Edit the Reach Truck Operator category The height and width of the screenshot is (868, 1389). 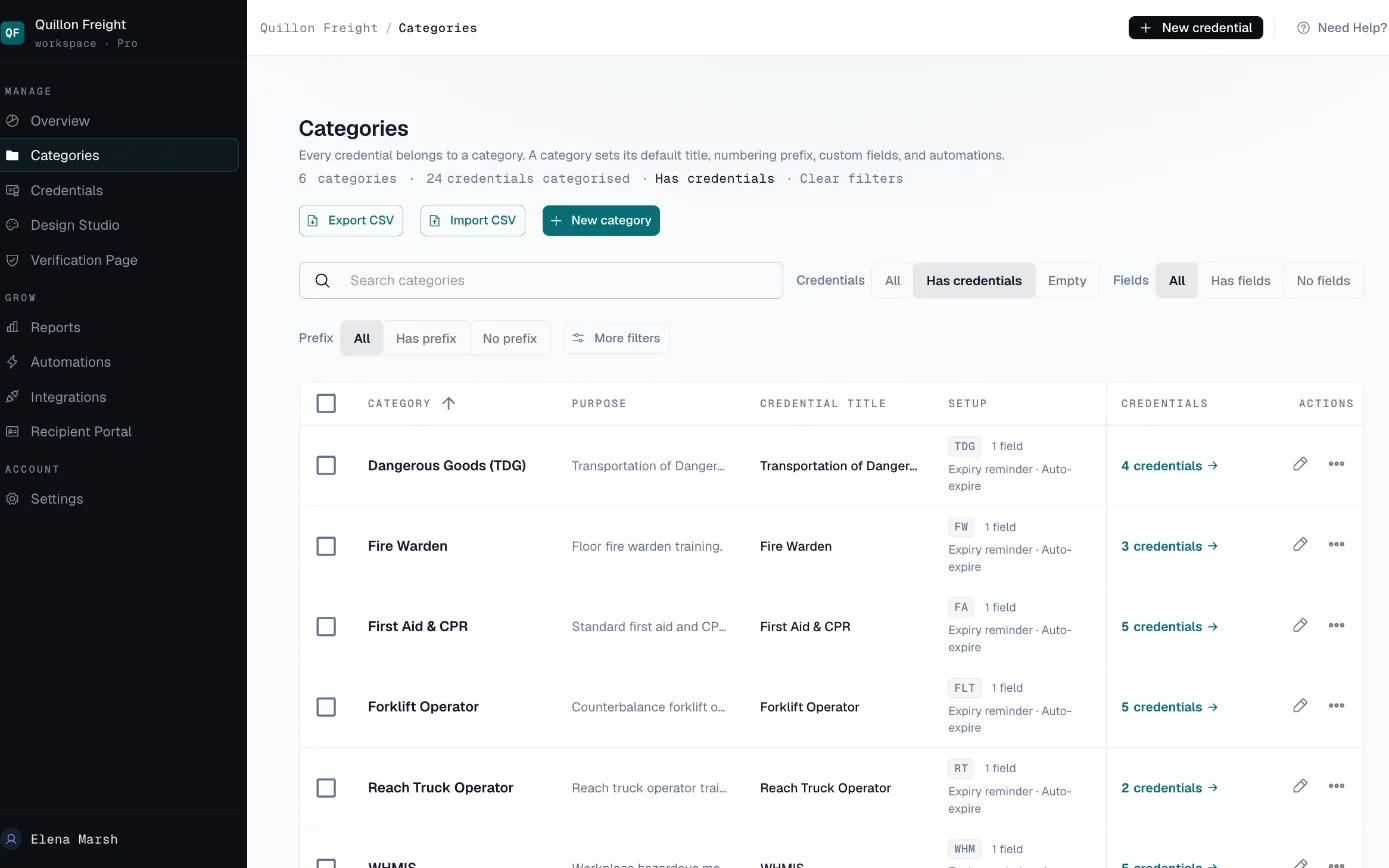(1300, 786)
